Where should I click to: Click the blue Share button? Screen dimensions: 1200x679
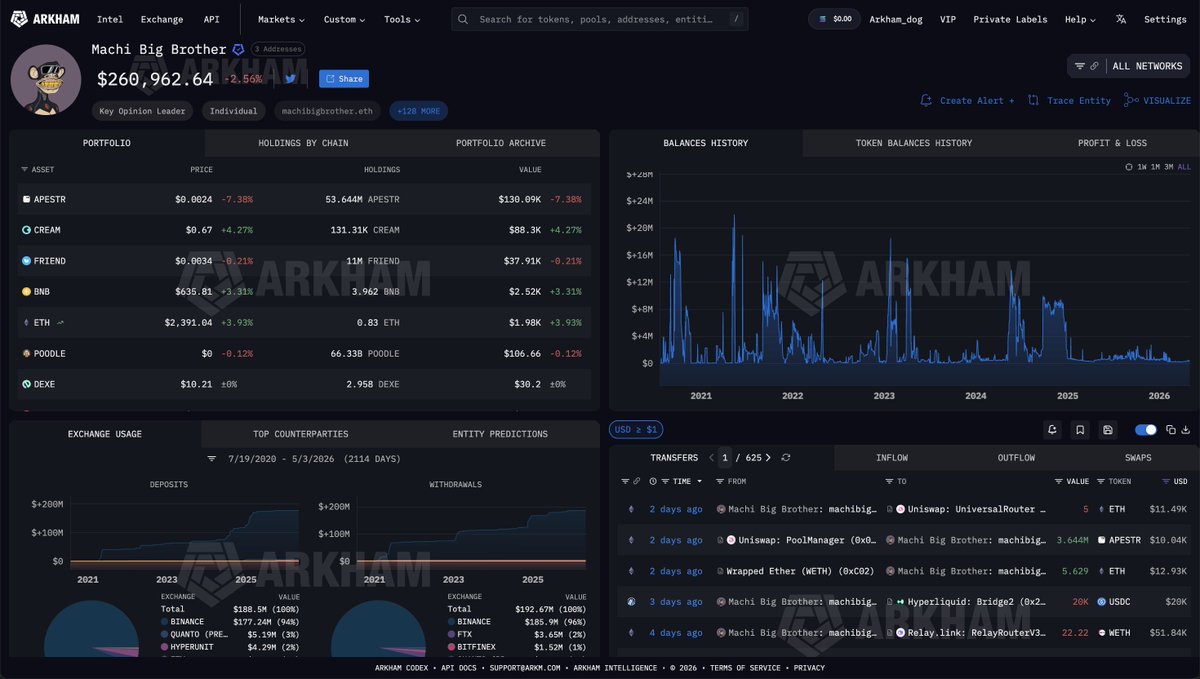(x=344, y=79)
